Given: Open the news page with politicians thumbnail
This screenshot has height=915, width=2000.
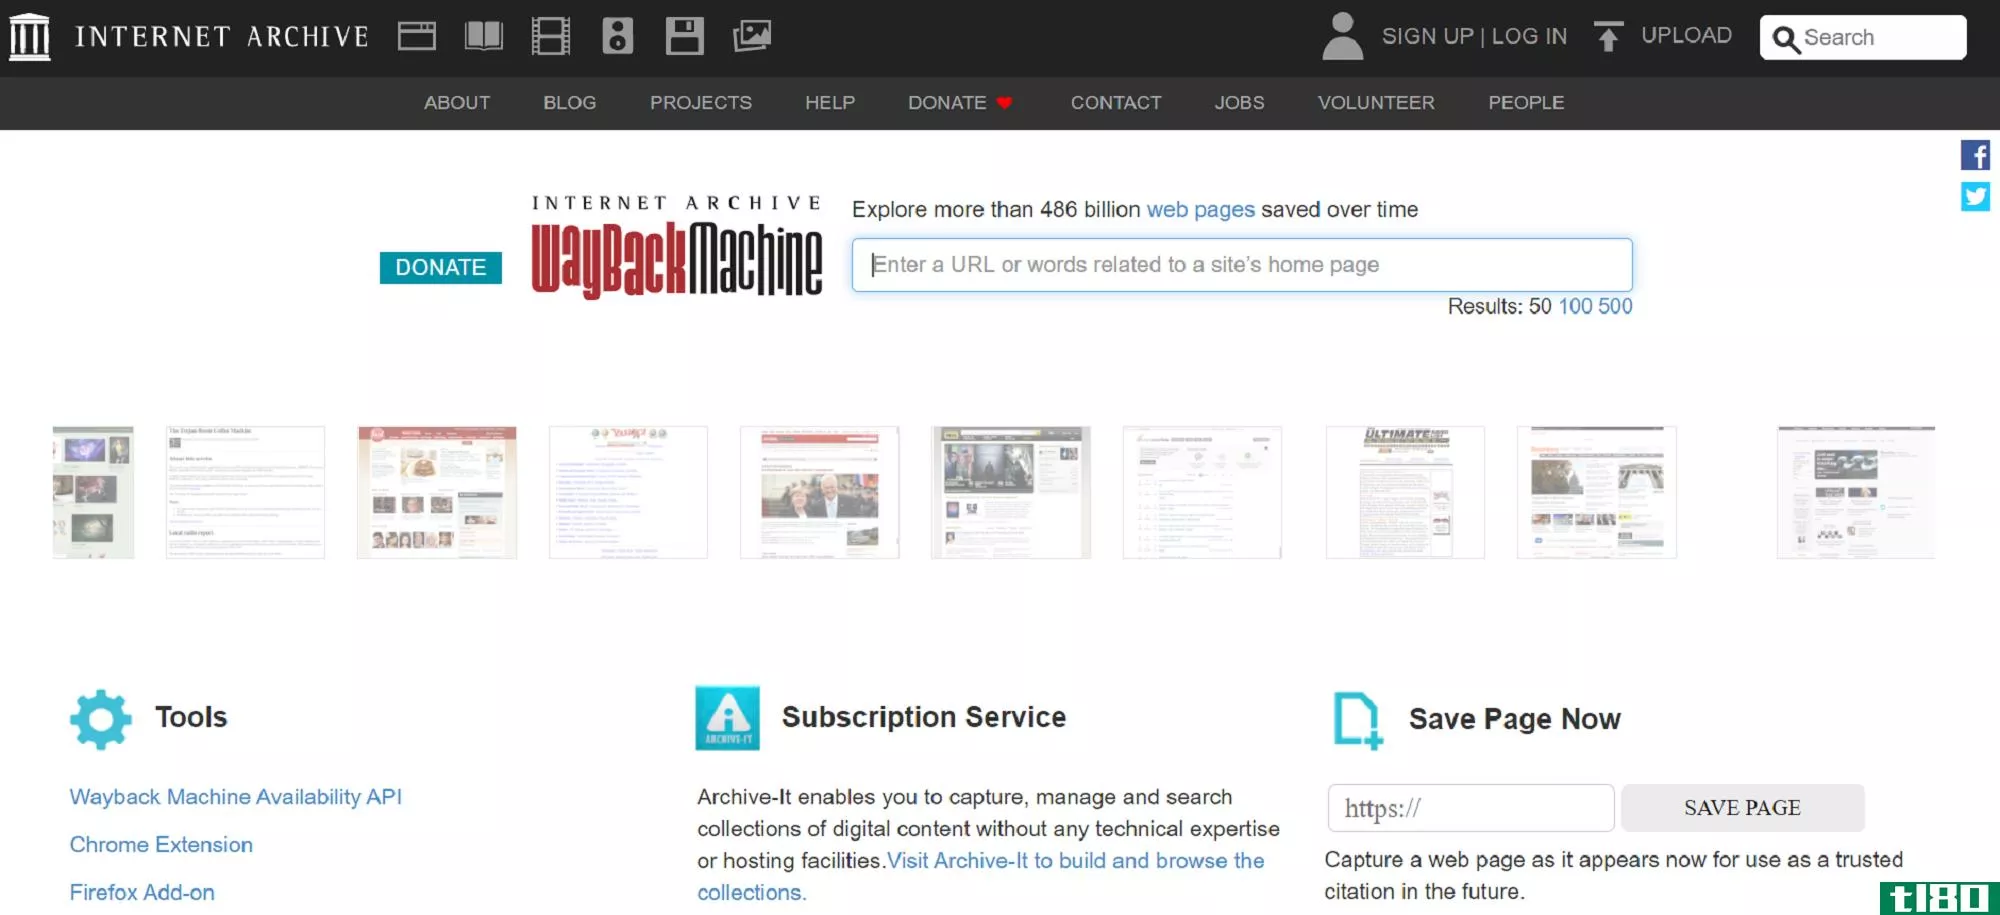Looking at the screenshot, I should coord(820,492).
